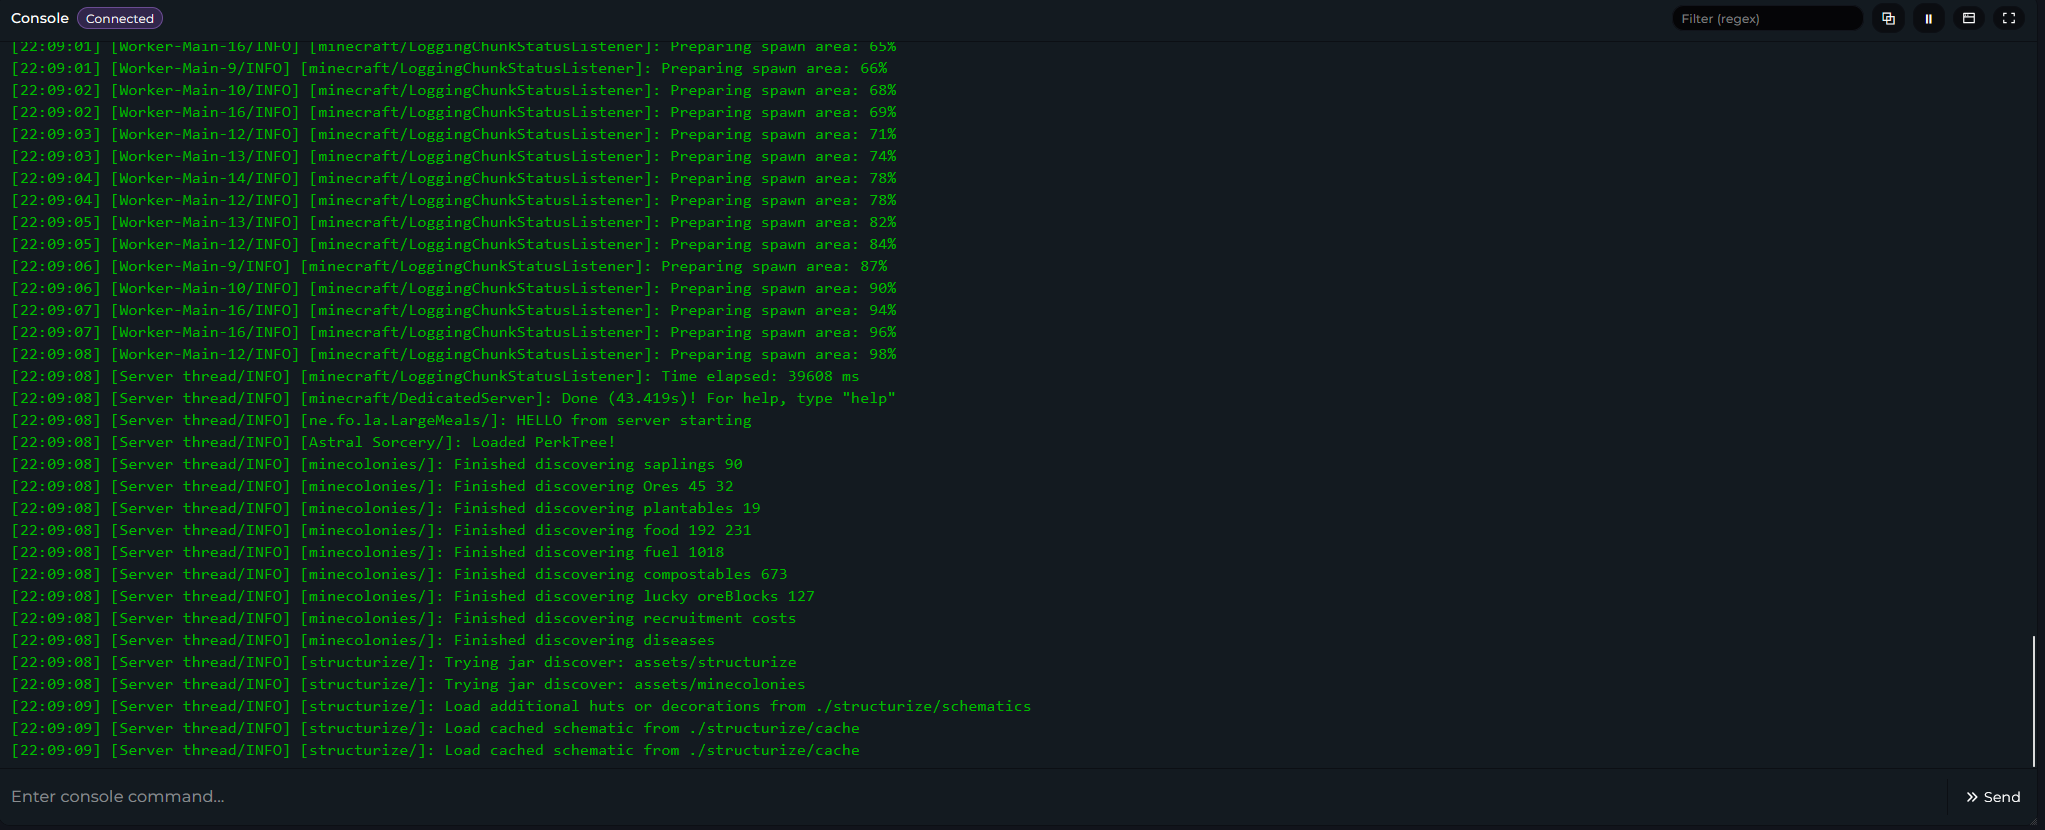Focus the Filter (regex) field
The image size is (2045, 830).
1766,18
